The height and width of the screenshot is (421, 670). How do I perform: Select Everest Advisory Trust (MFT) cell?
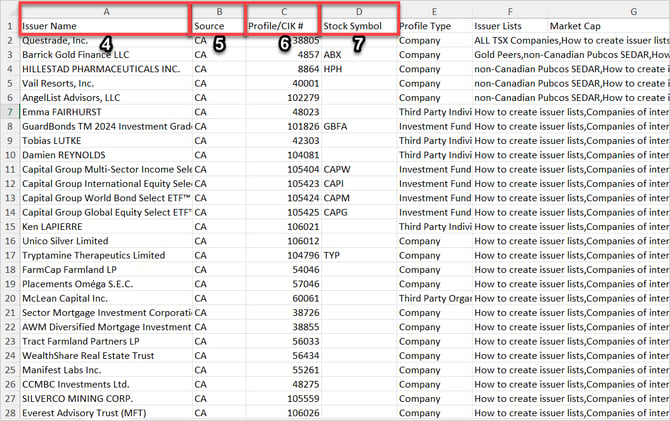click(x=106, y=413)
